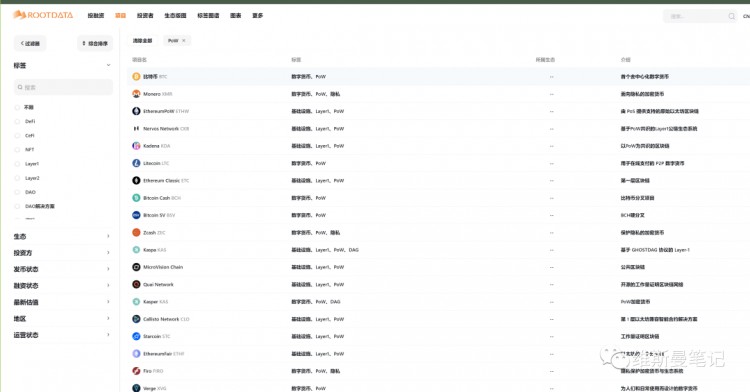750x392 pixels.
Task: Open the 投资者 navigation menu
Action: click(x=145, y=16)
